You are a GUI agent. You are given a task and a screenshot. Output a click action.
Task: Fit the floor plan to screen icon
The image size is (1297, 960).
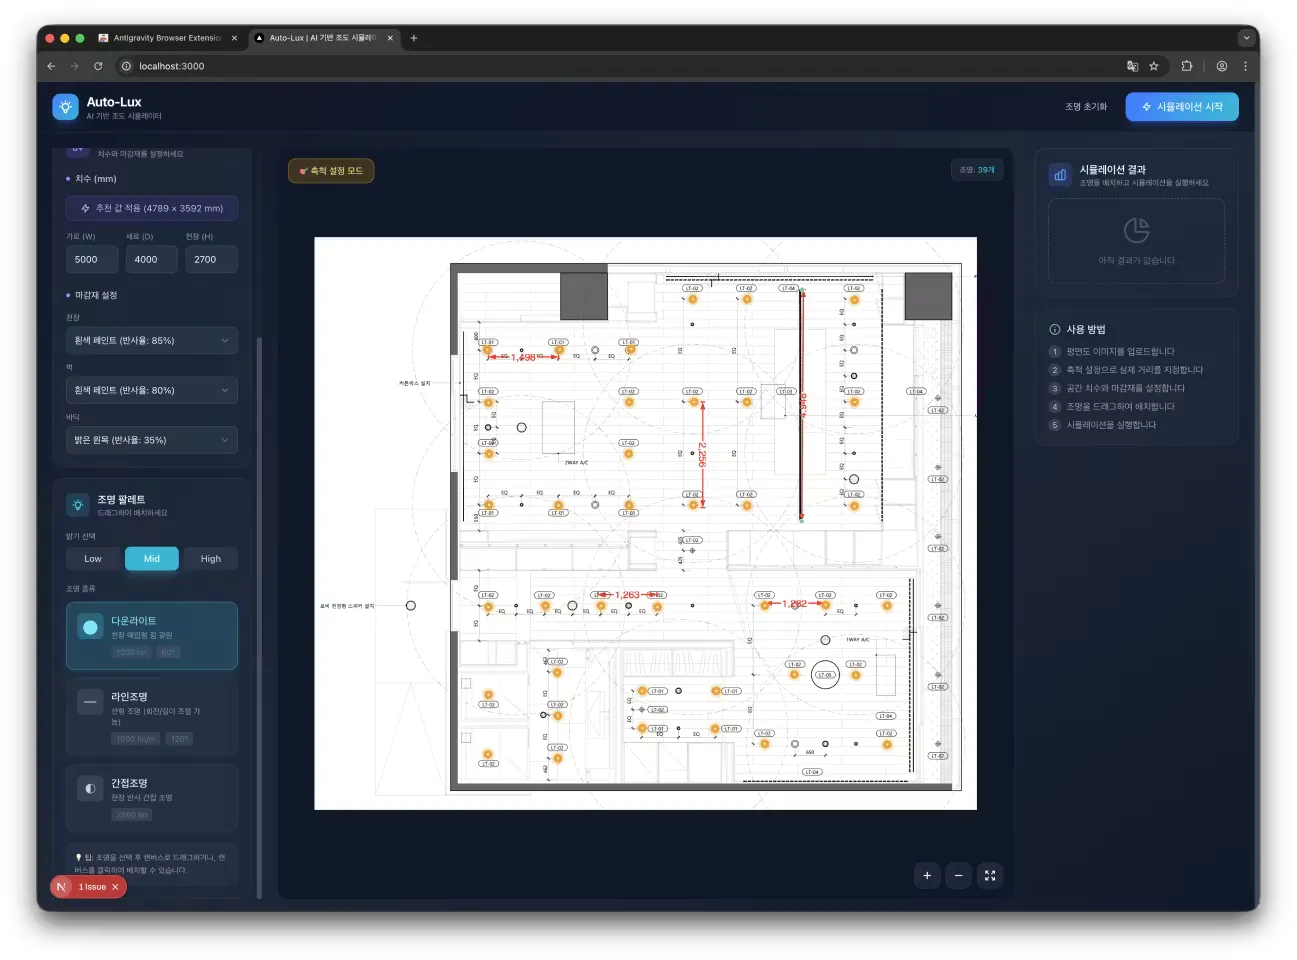click(990, 876)
